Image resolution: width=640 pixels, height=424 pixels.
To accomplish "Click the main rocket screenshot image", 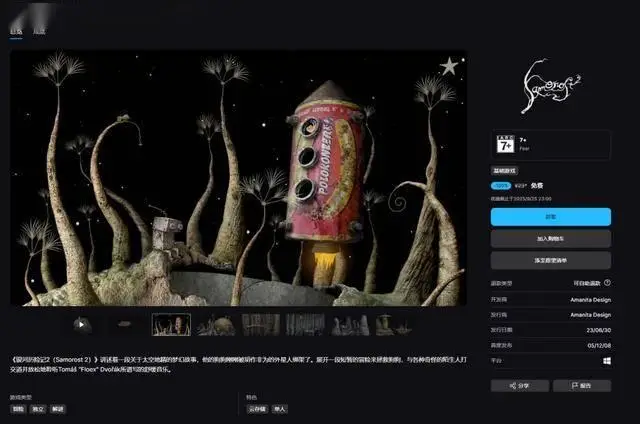I will point(238,178).
